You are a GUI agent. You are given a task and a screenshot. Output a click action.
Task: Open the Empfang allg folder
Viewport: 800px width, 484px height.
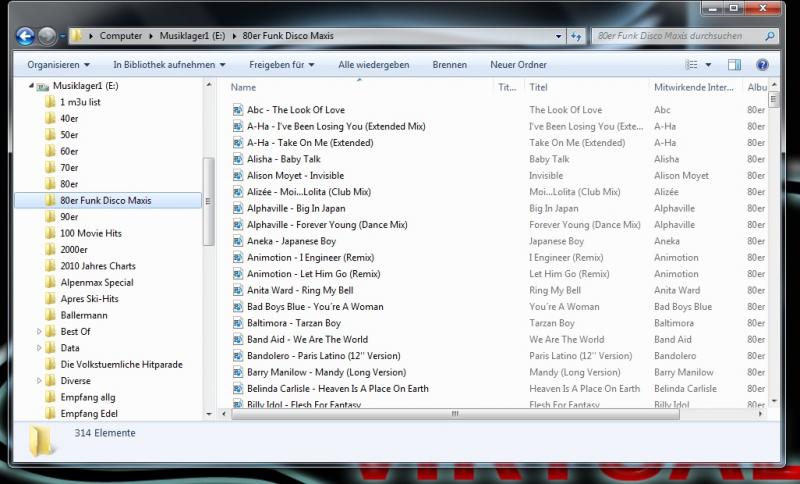pyautogui.click(x=87, y=397)
